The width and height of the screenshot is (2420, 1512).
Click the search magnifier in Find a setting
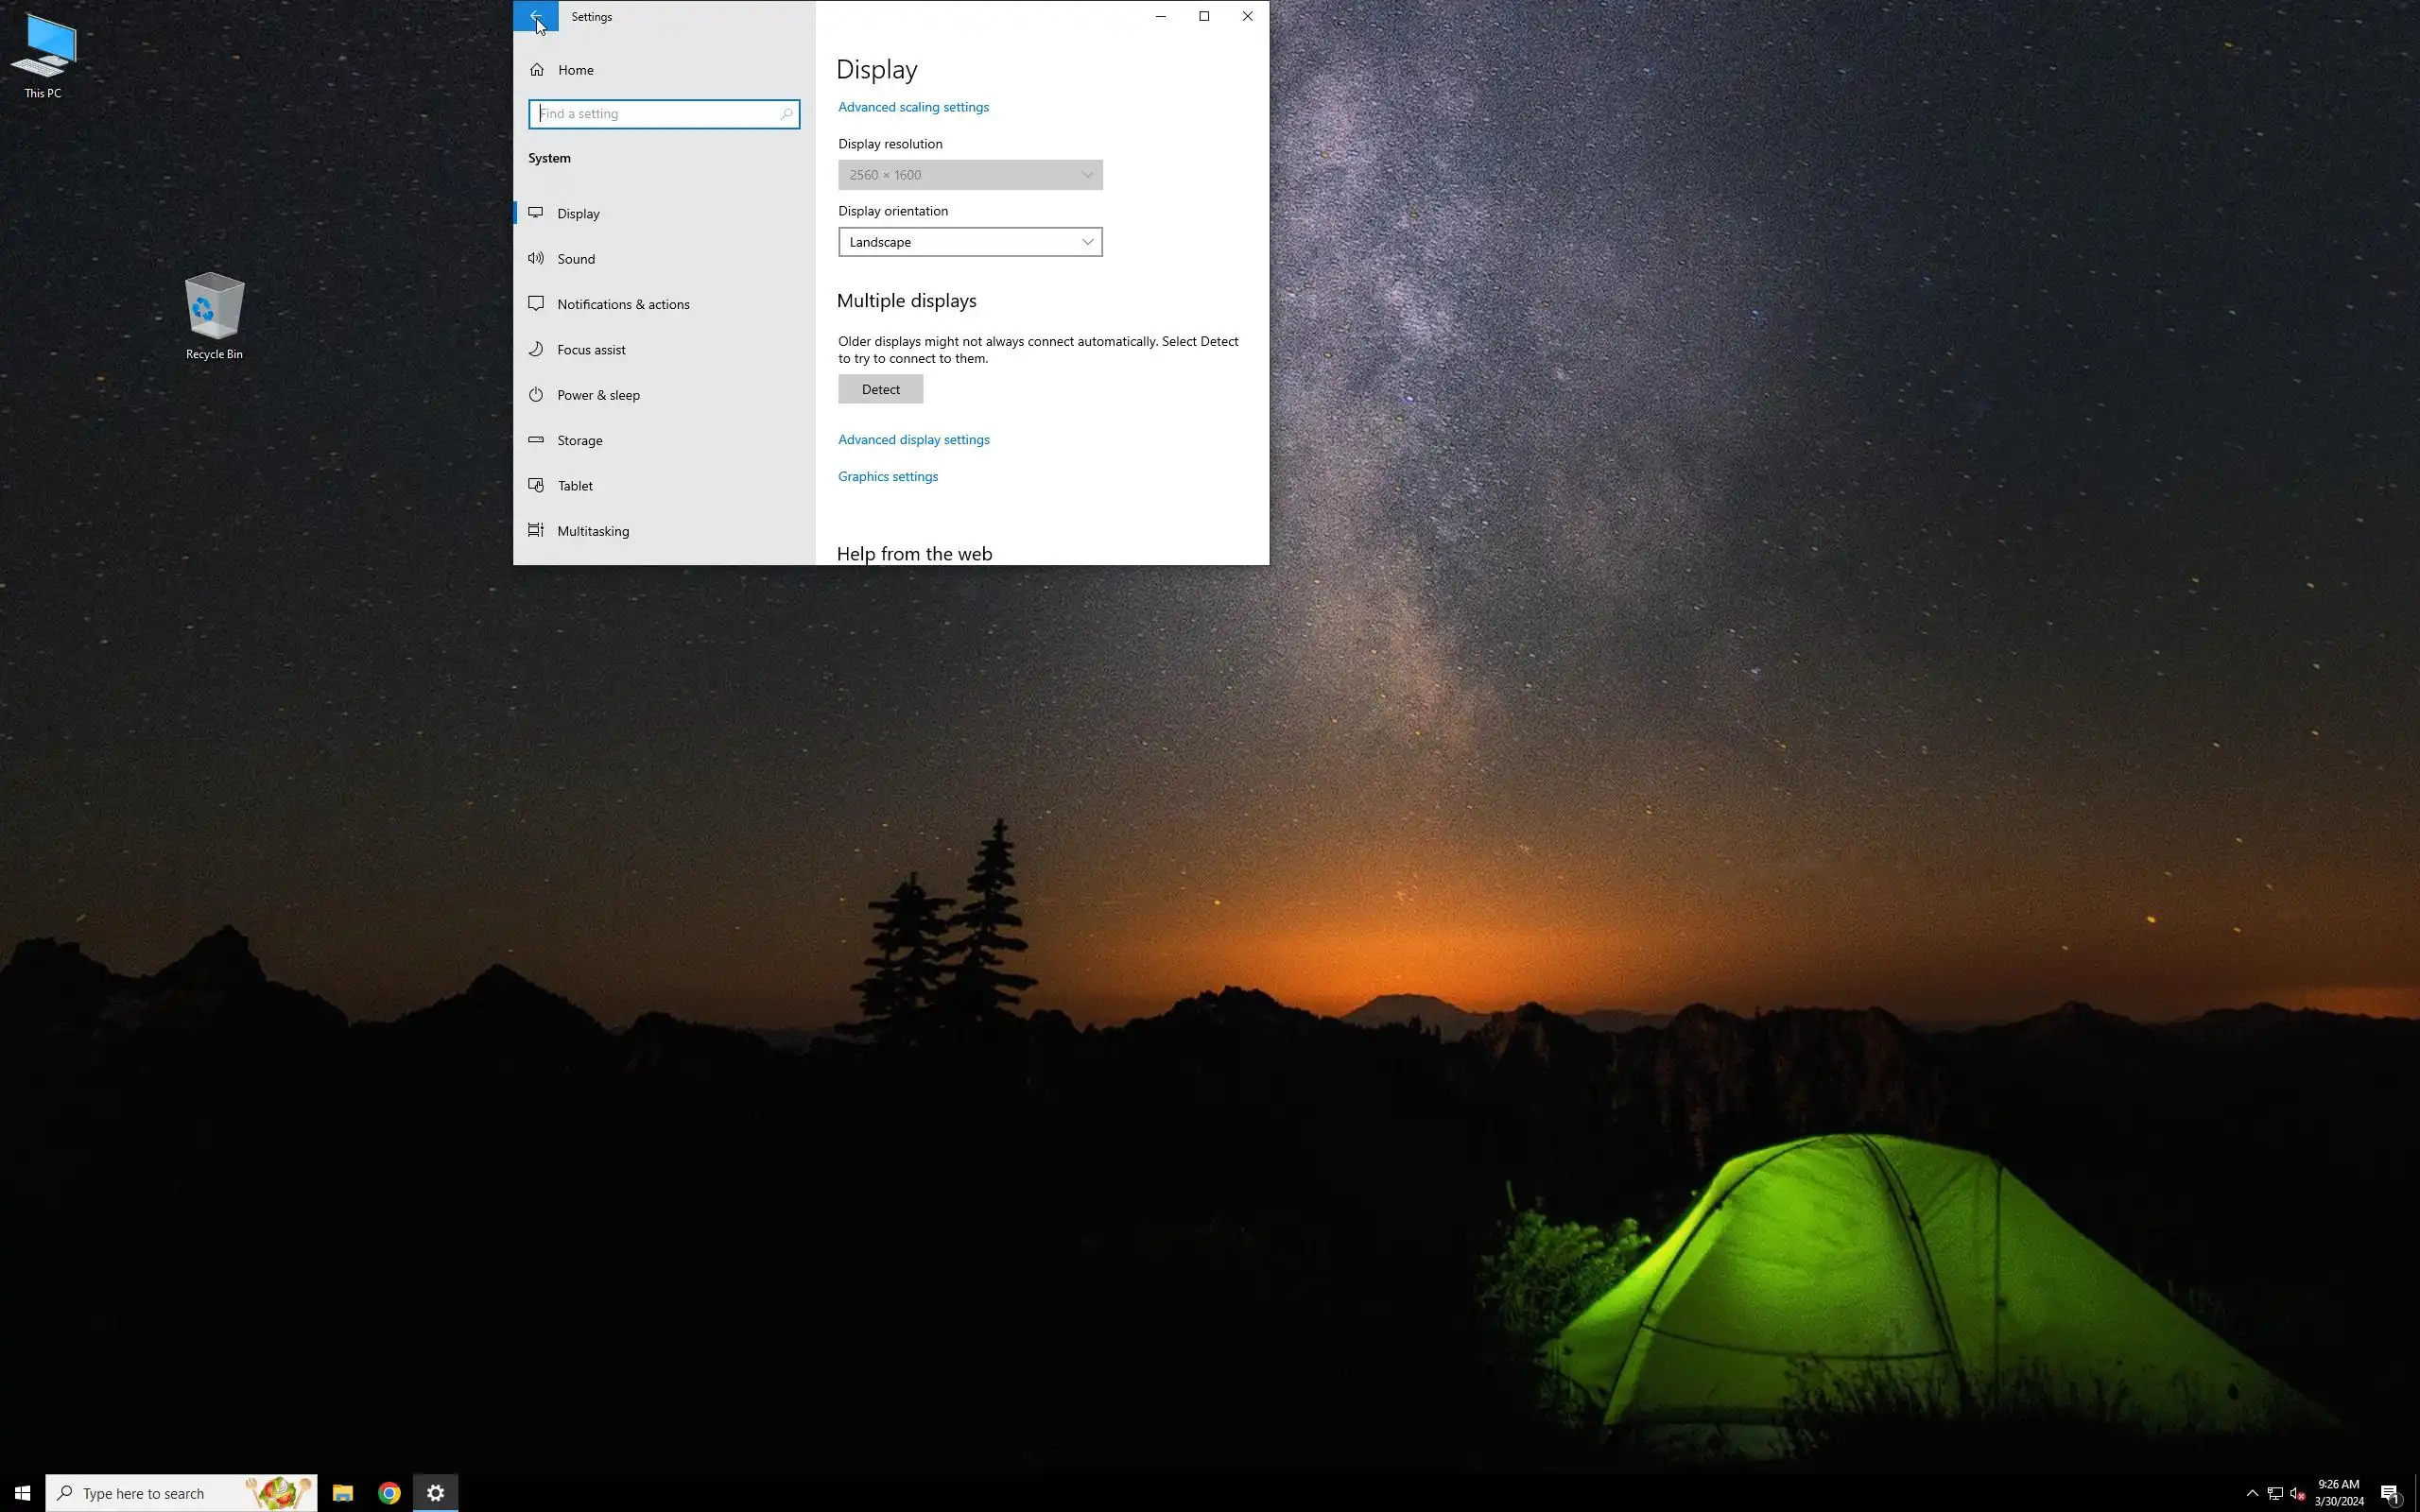[x=786, y=114]
